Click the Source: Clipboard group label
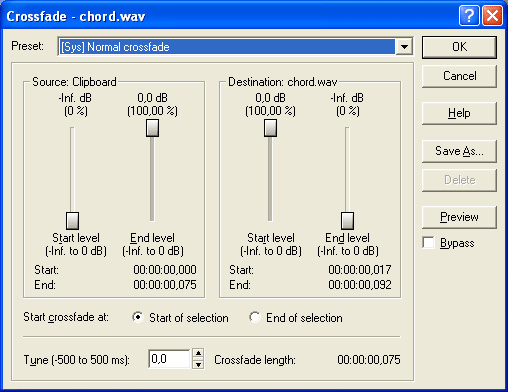Screen dimensions: 508x392 (74, 82)
